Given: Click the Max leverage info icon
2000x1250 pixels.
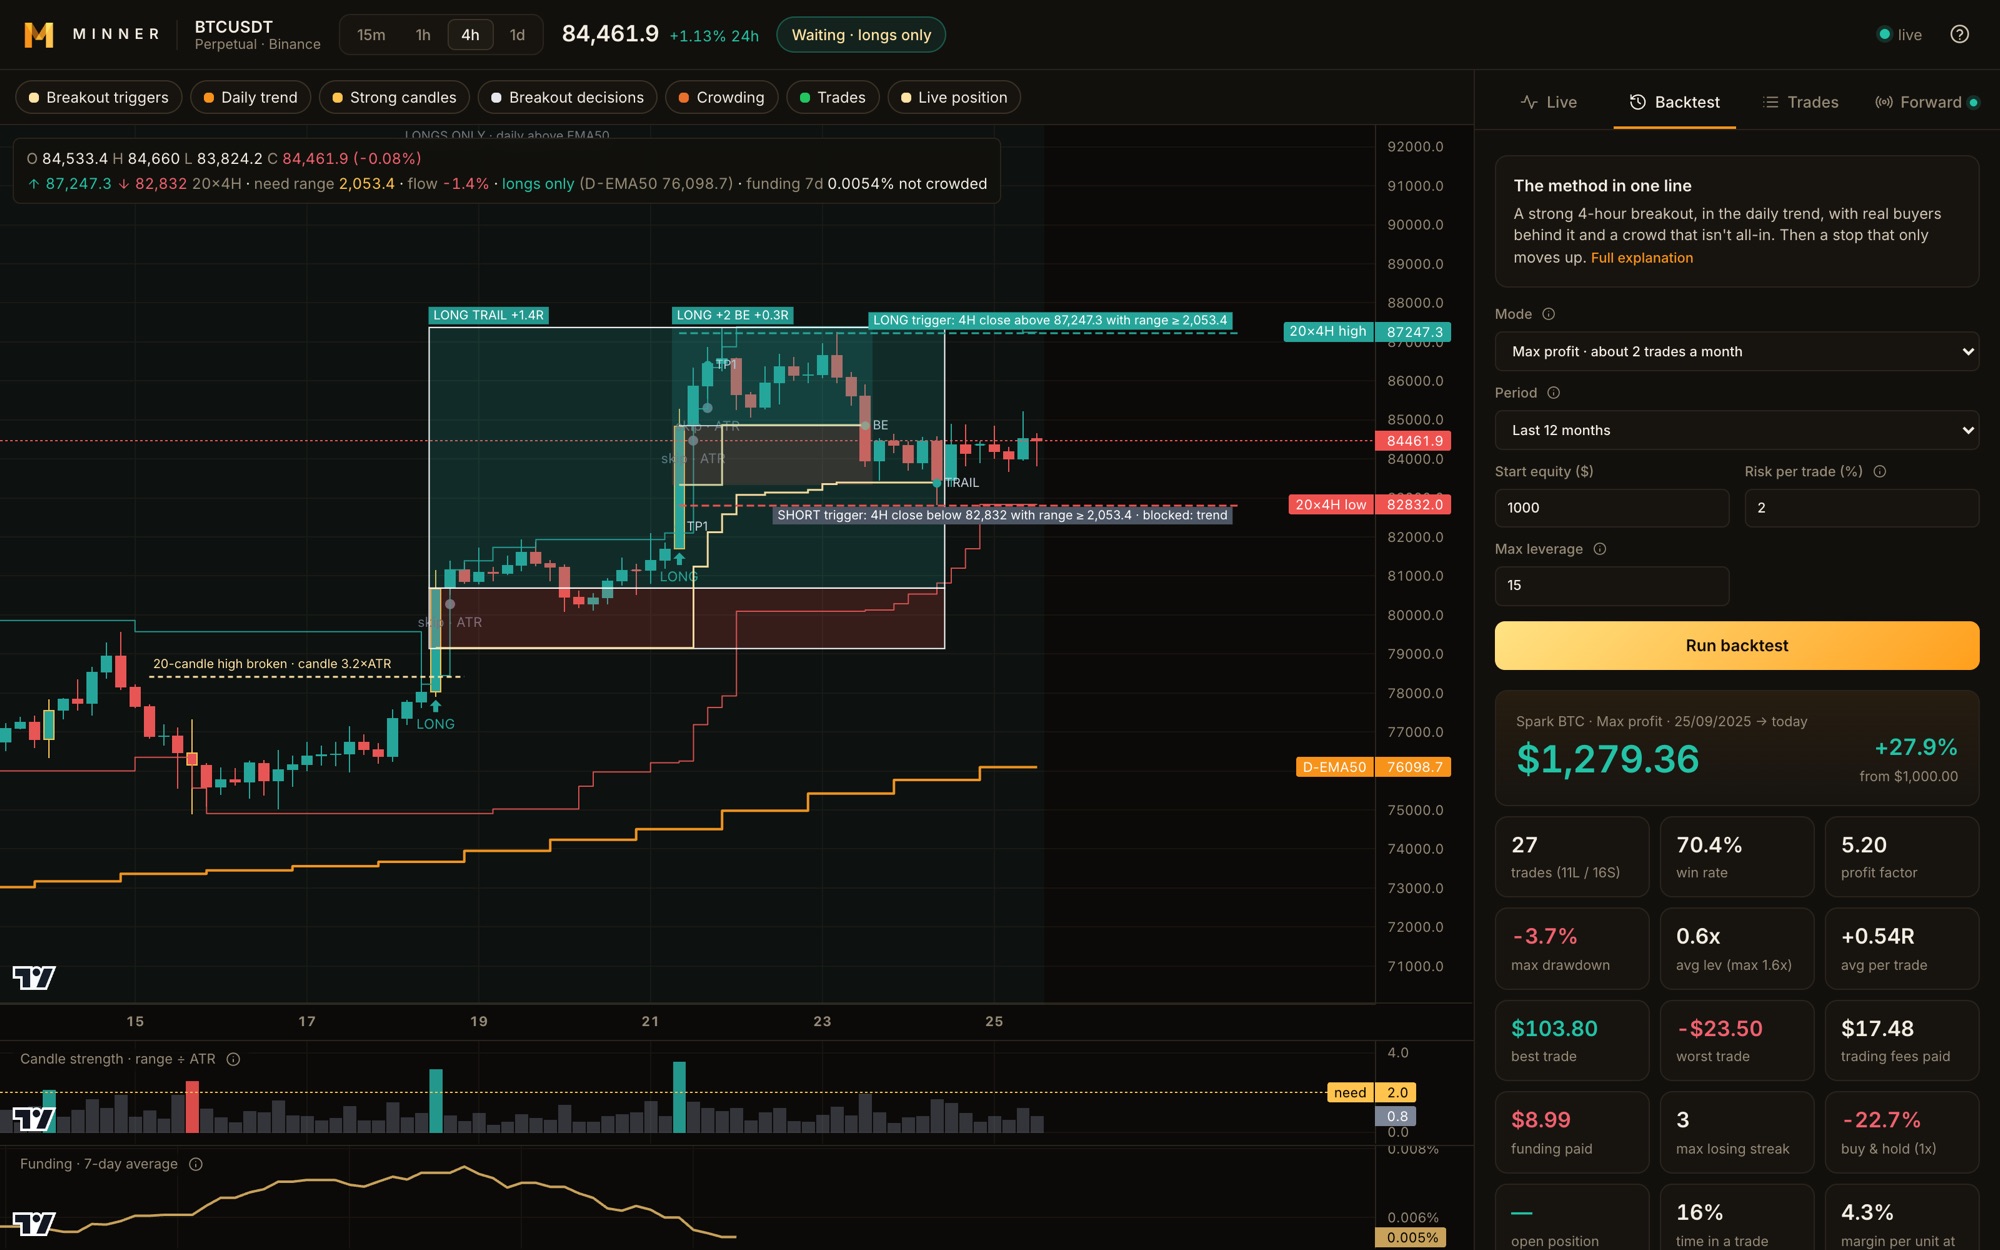Looking at the screenshot, I should (1600, 549).
